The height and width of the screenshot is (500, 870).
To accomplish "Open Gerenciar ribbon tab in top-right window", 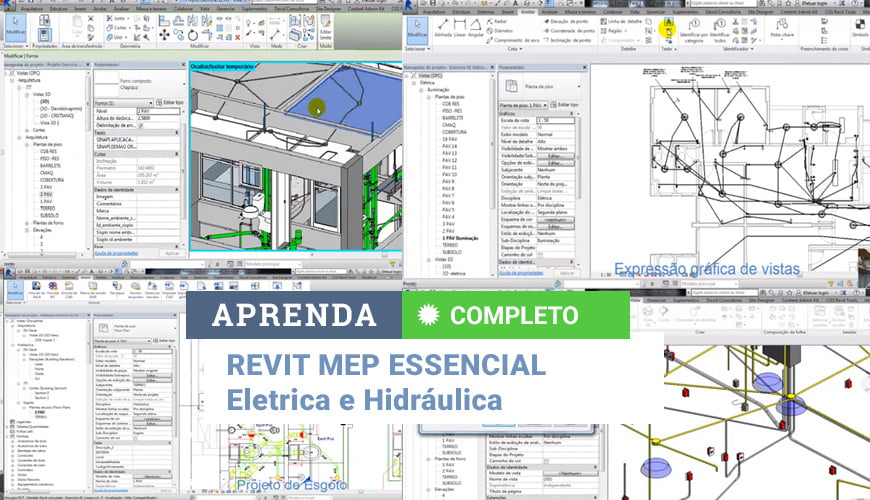I will 655,12.
